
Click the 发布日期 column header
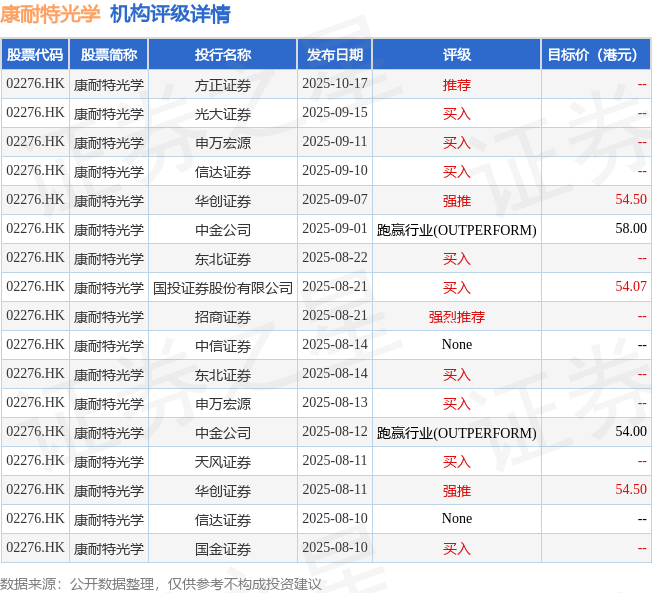[335, 54]
